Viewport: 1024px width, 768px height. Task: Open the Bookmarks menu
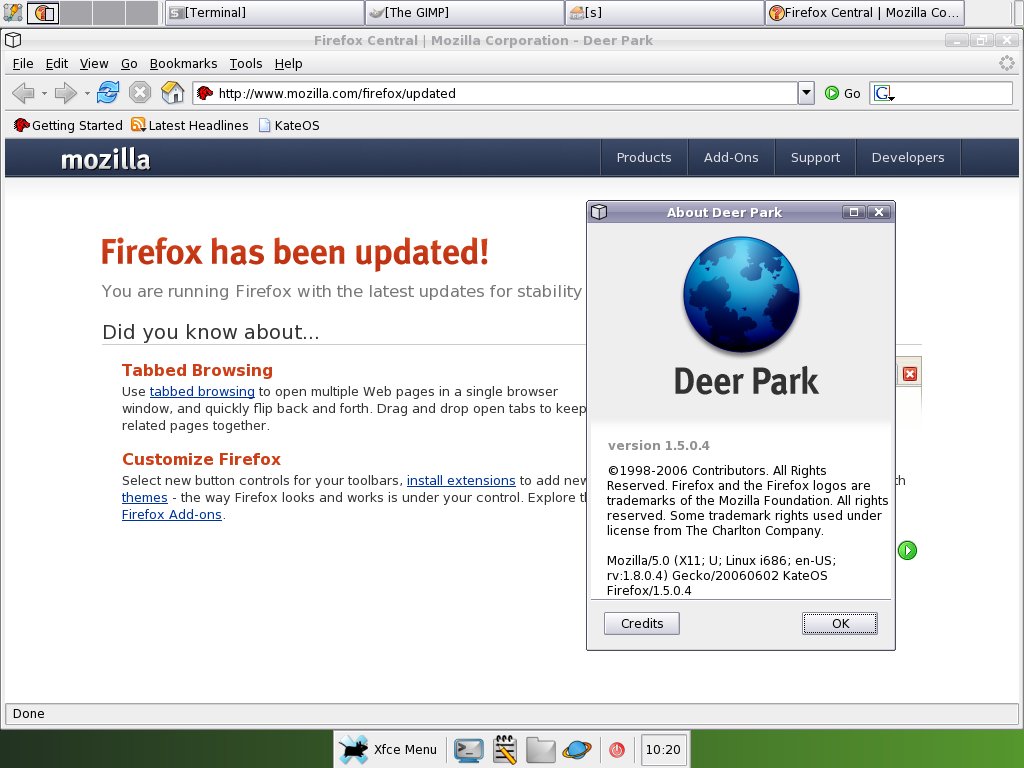click(x=184, y=63)
